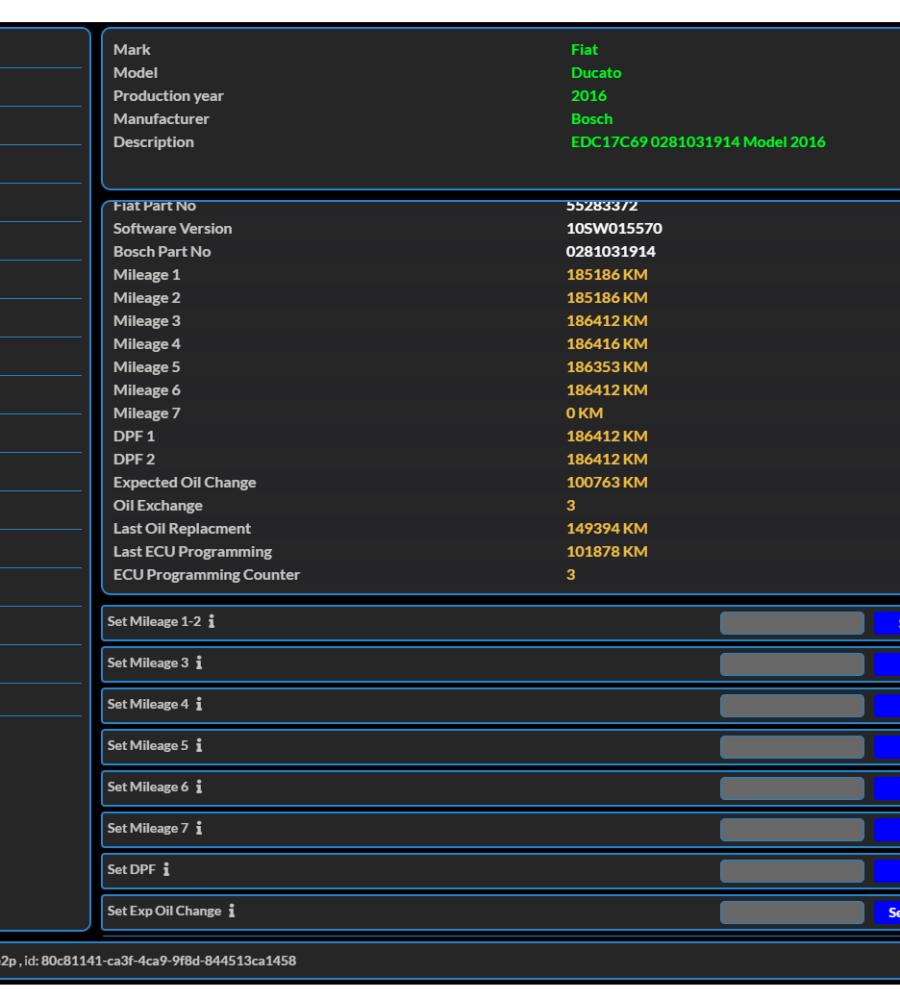
Task: Focus the Set Mileage 6 value field
Action: [x=791, y=788]
